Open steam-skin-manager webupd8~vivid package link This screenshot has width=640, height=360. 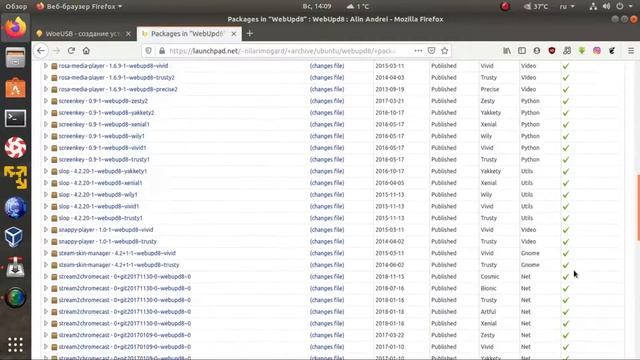pos(117,253)
